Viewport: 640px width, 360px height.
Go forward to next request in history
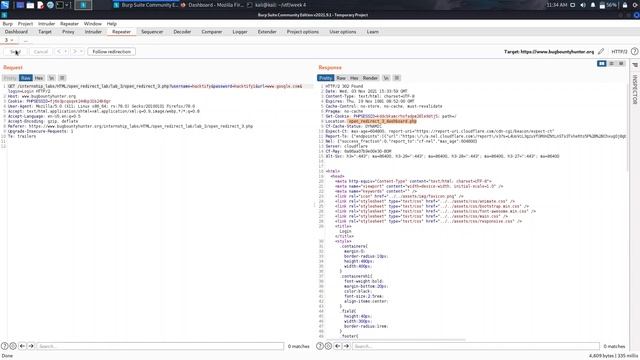tap(75, 52)
